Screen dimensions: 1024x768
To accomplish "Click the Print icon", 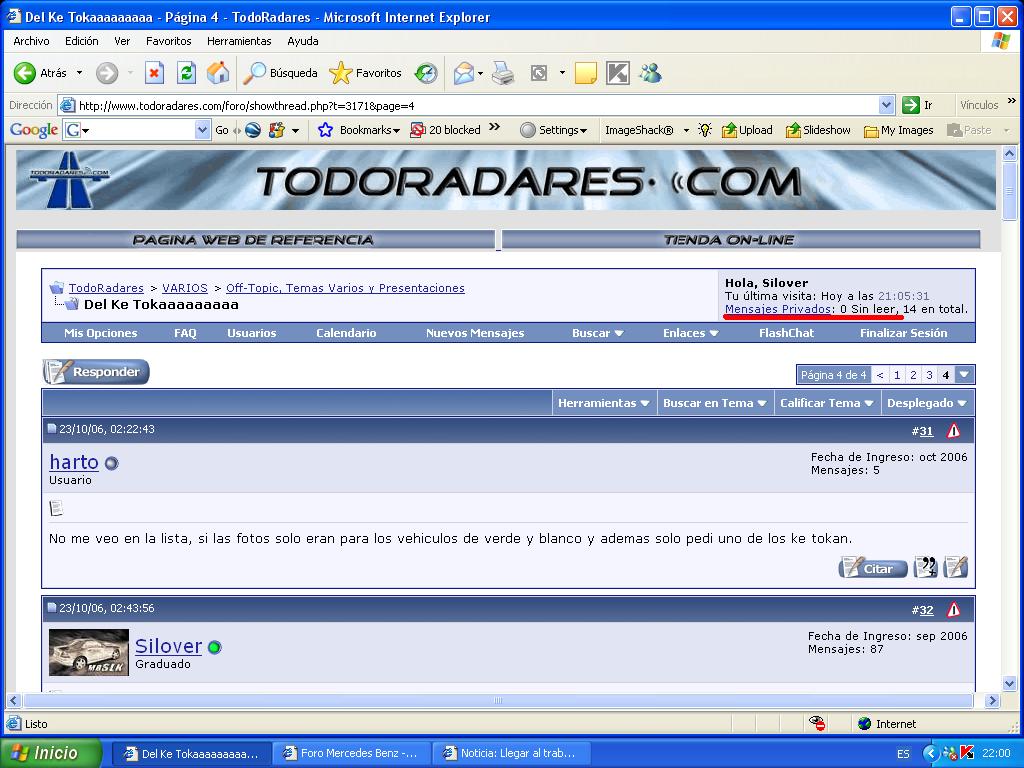I will [x=502, y=73].
